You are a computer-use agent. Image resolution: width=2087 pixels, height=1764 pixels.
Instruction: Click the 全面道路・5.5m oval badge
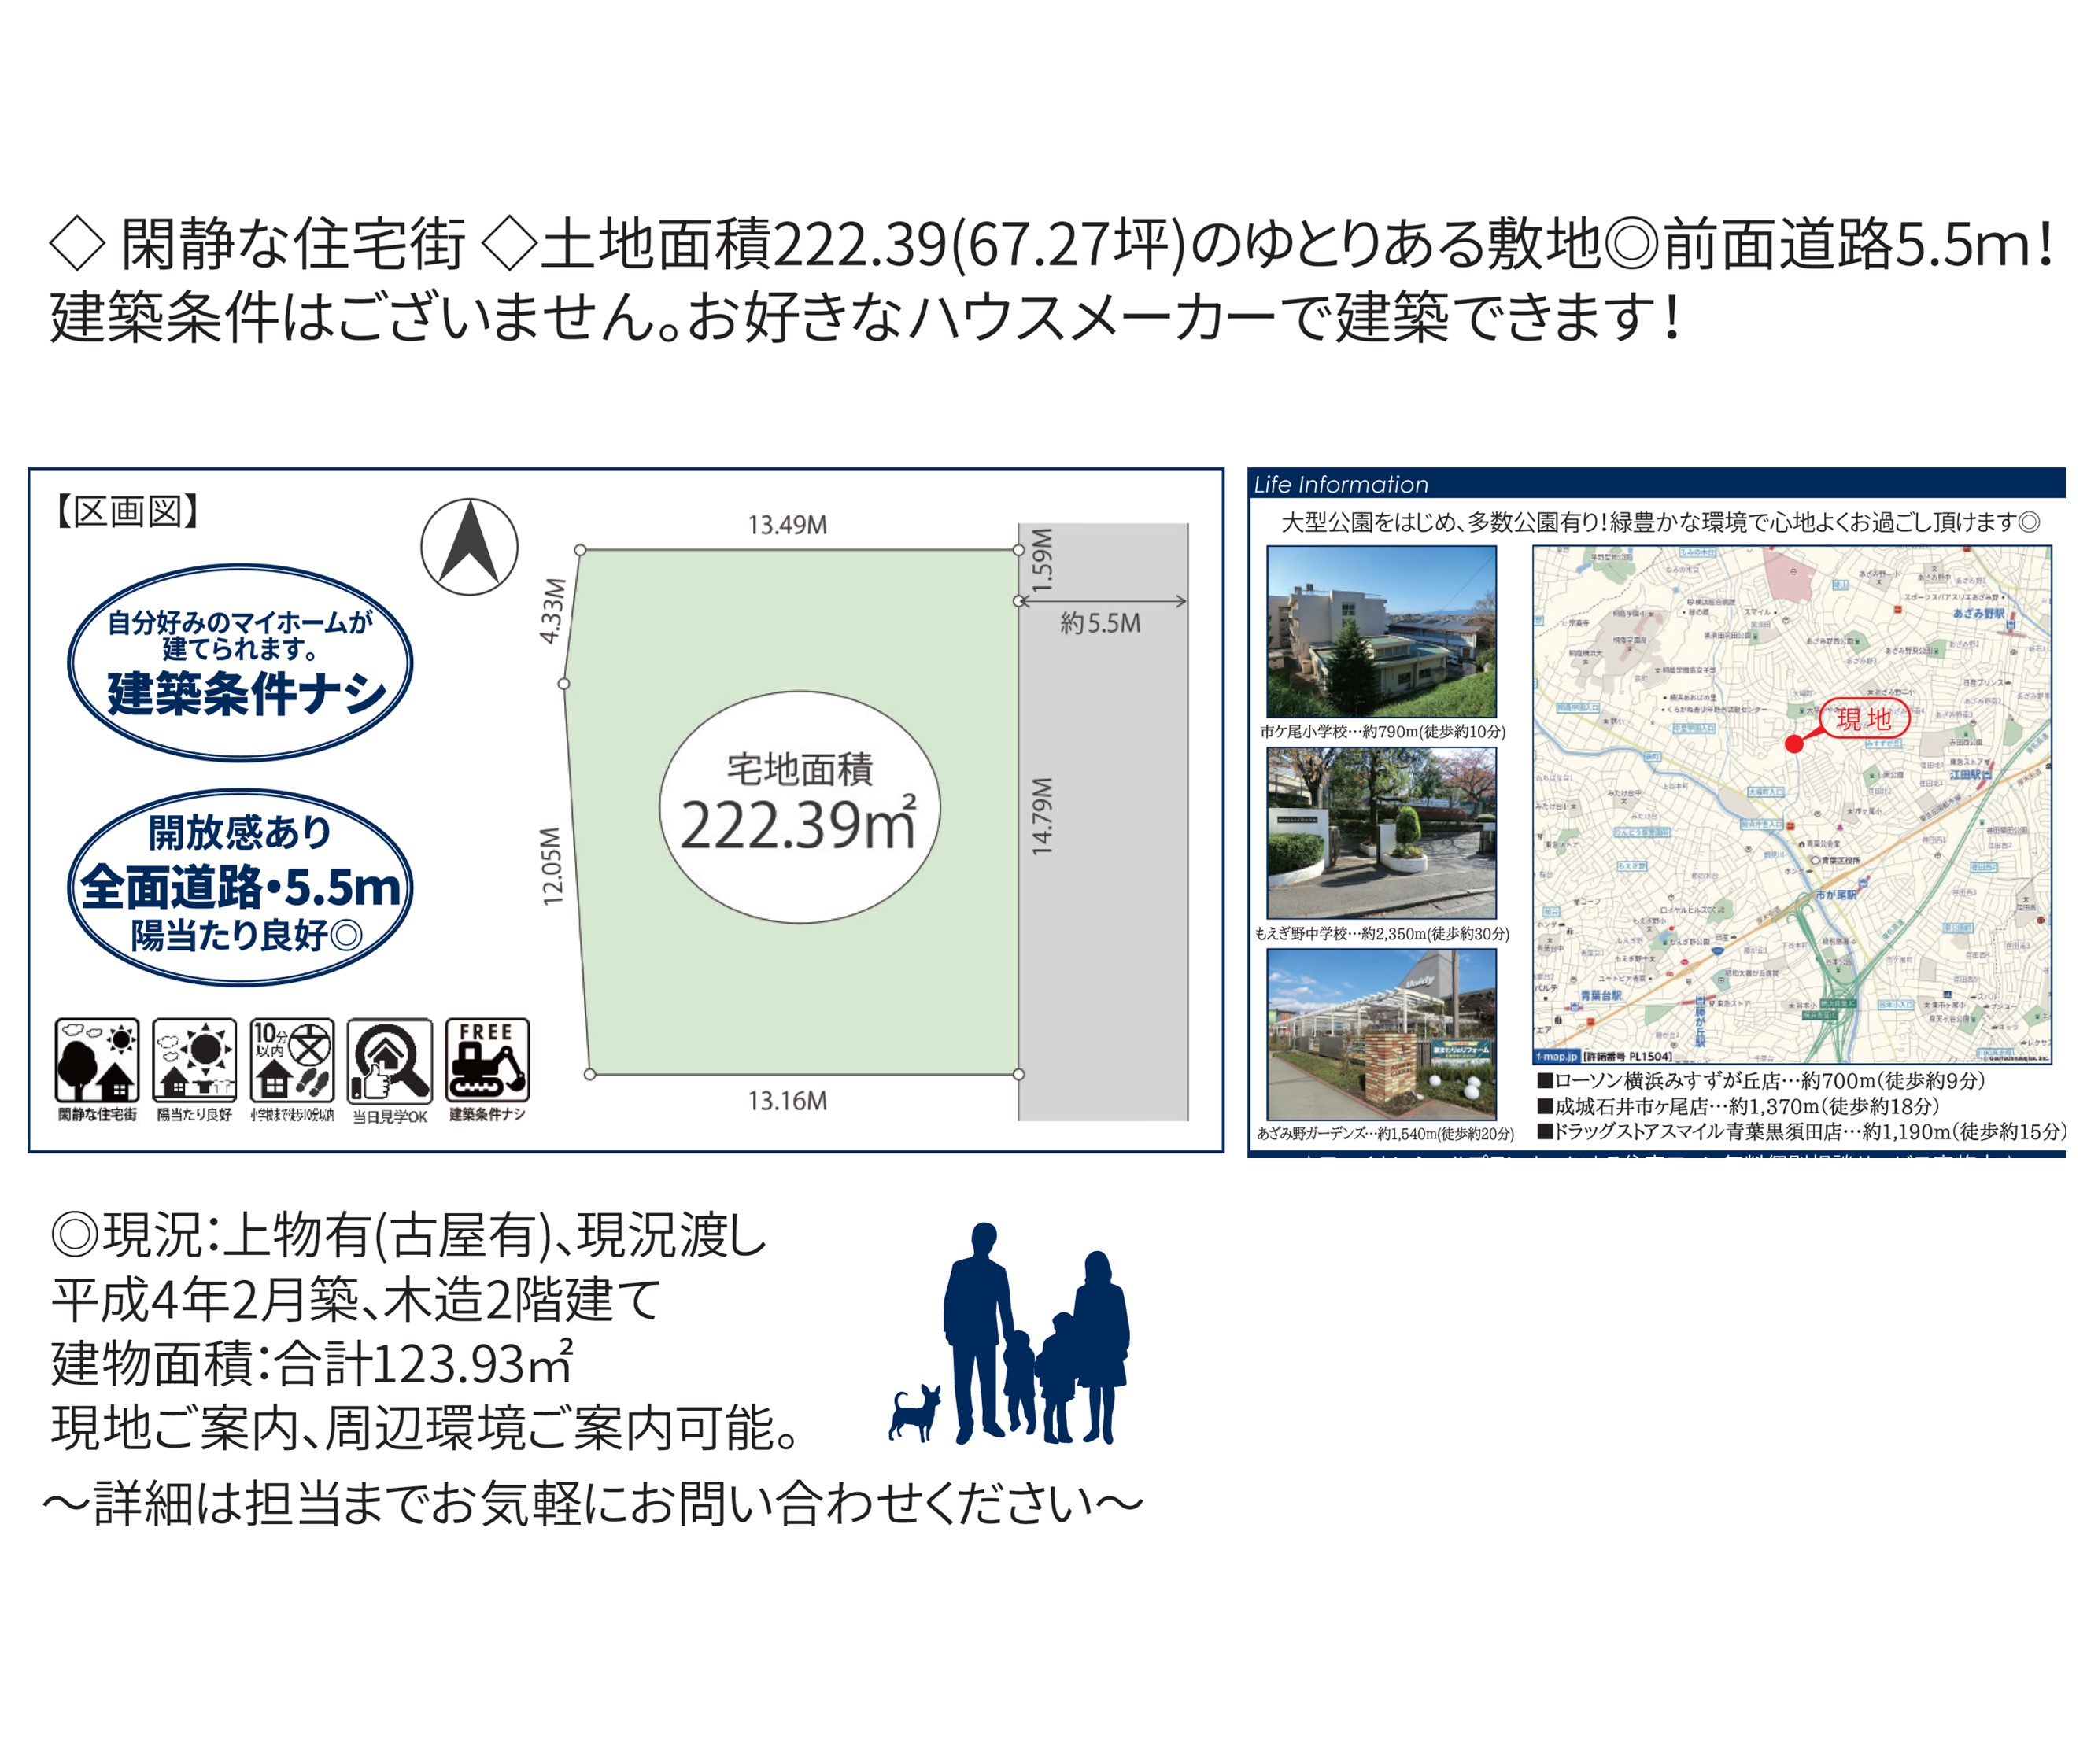coord(240,887)
